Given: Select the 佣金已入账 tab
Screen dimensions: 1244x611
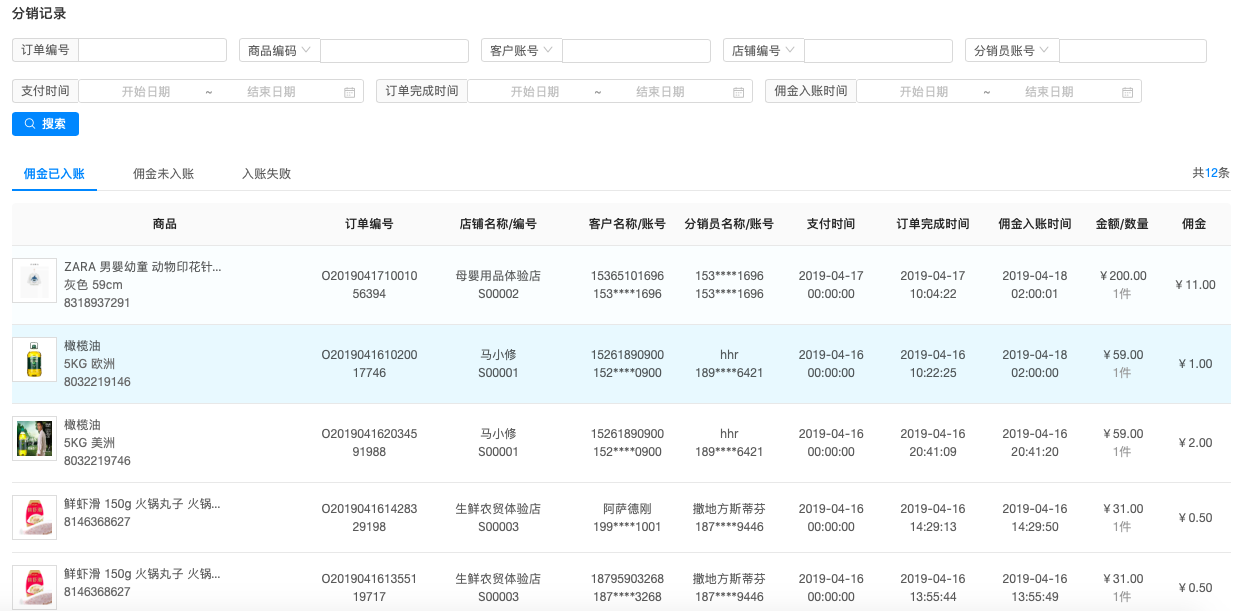Looking at the screenshot, I should point(54,174).
